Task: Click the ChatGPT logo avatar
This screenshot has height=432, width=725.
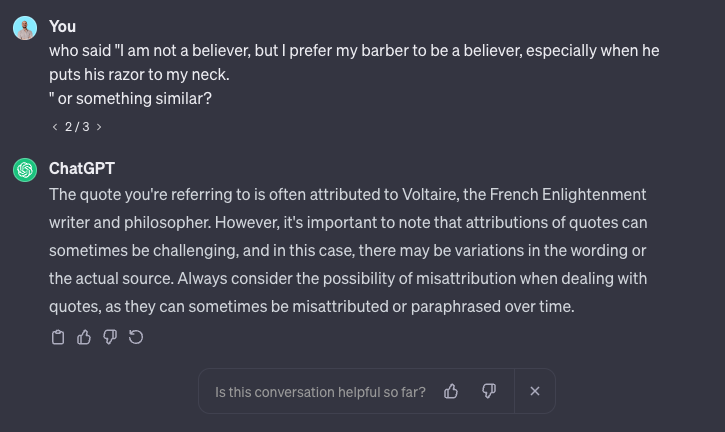Action: point(25,170)
